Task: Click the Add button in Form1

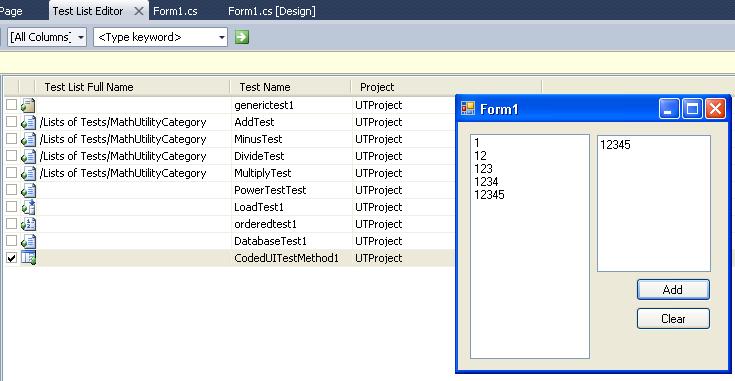Action: [673, 290]
